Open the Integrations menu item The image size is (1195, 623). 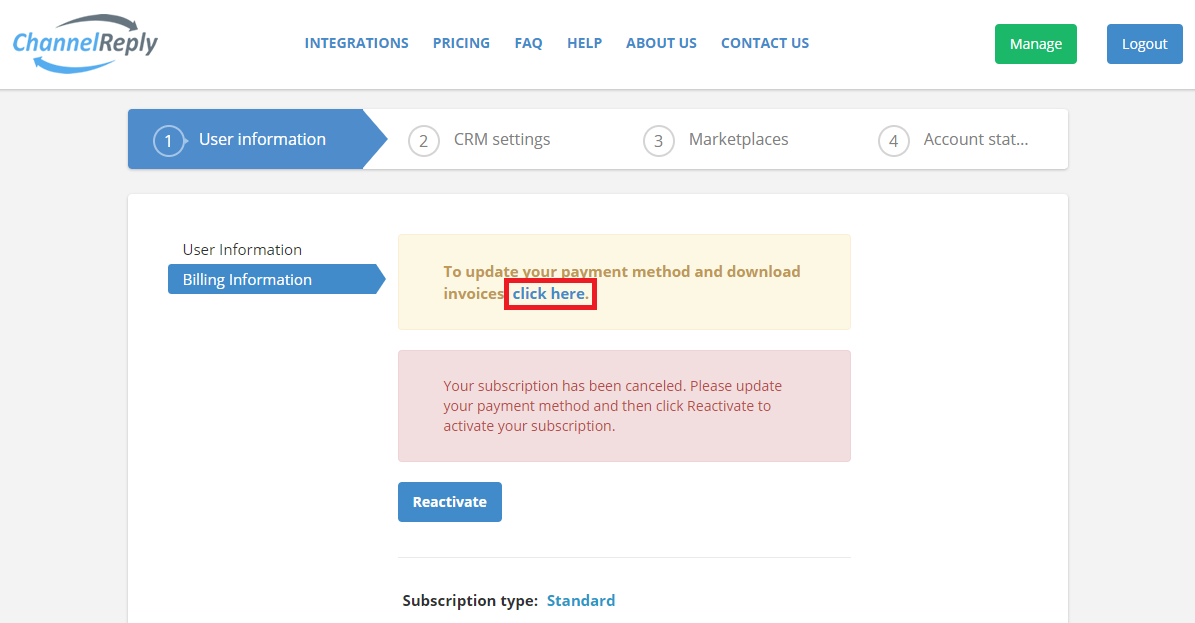(357, 43)
